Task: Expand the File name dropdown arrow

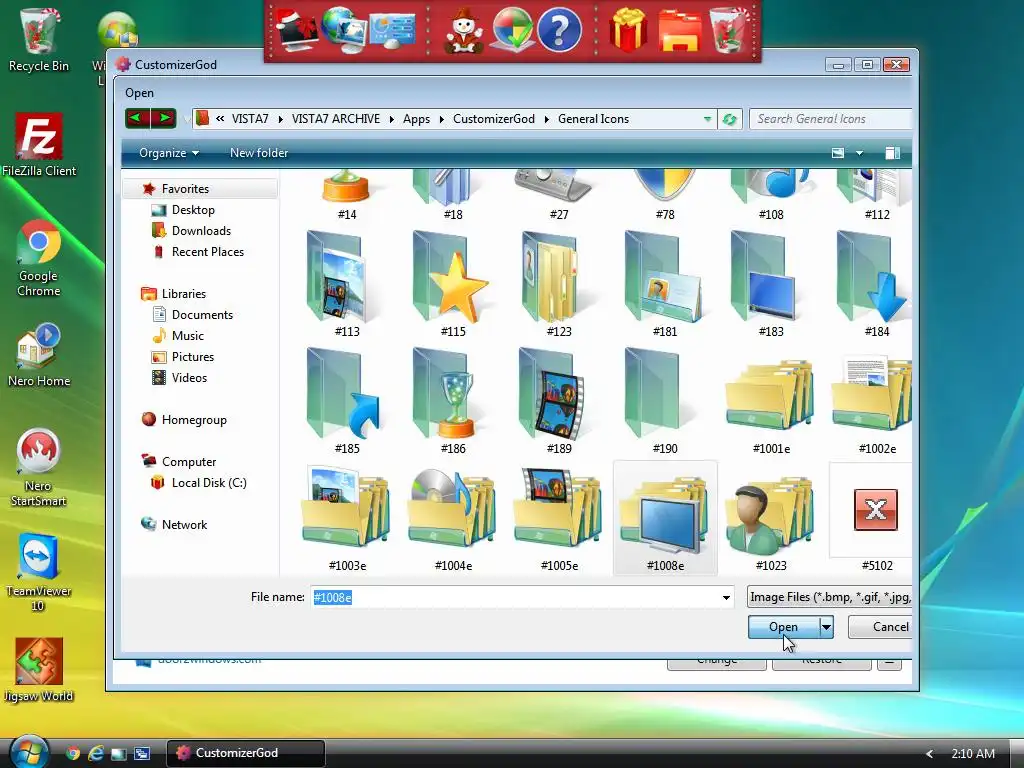Action: click(726, 598)
